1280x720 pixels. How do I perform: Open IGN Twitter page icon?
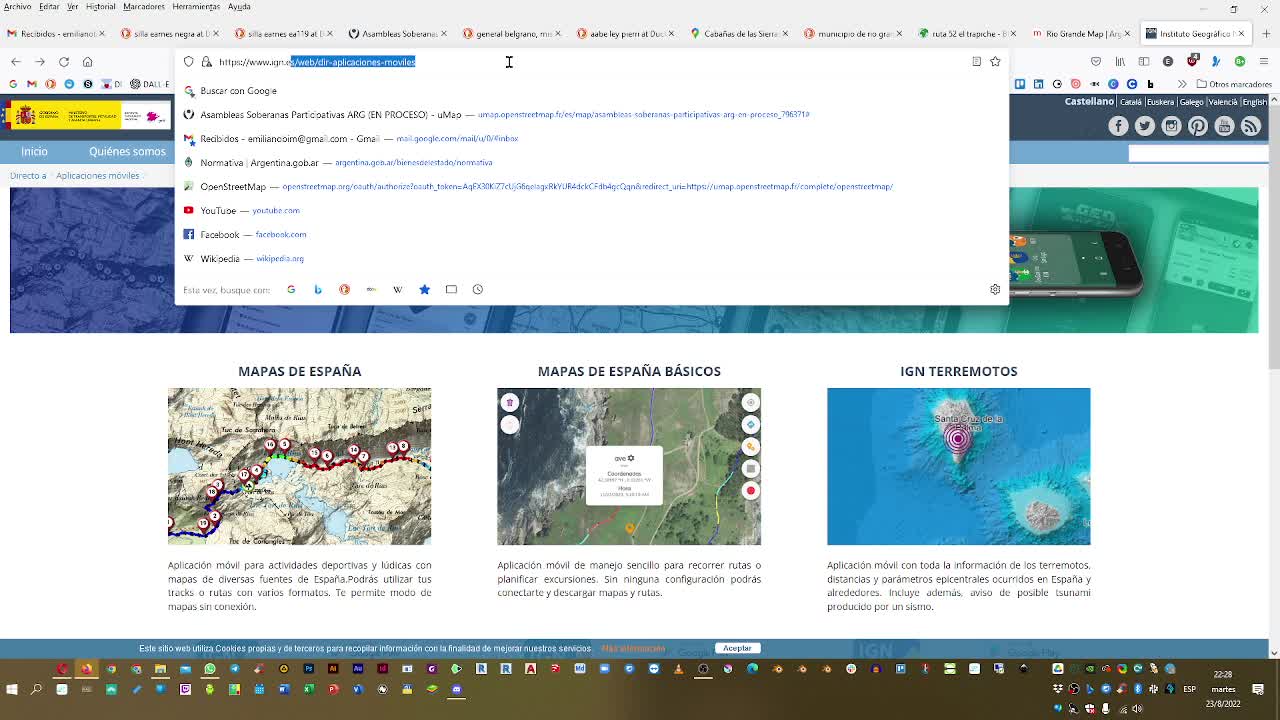tap(1145, 126)
